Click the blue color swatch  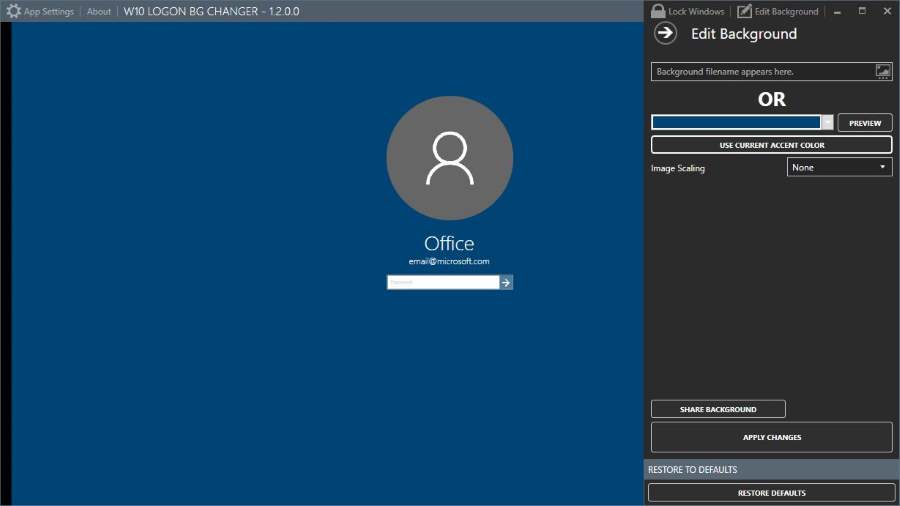point(736,122)
